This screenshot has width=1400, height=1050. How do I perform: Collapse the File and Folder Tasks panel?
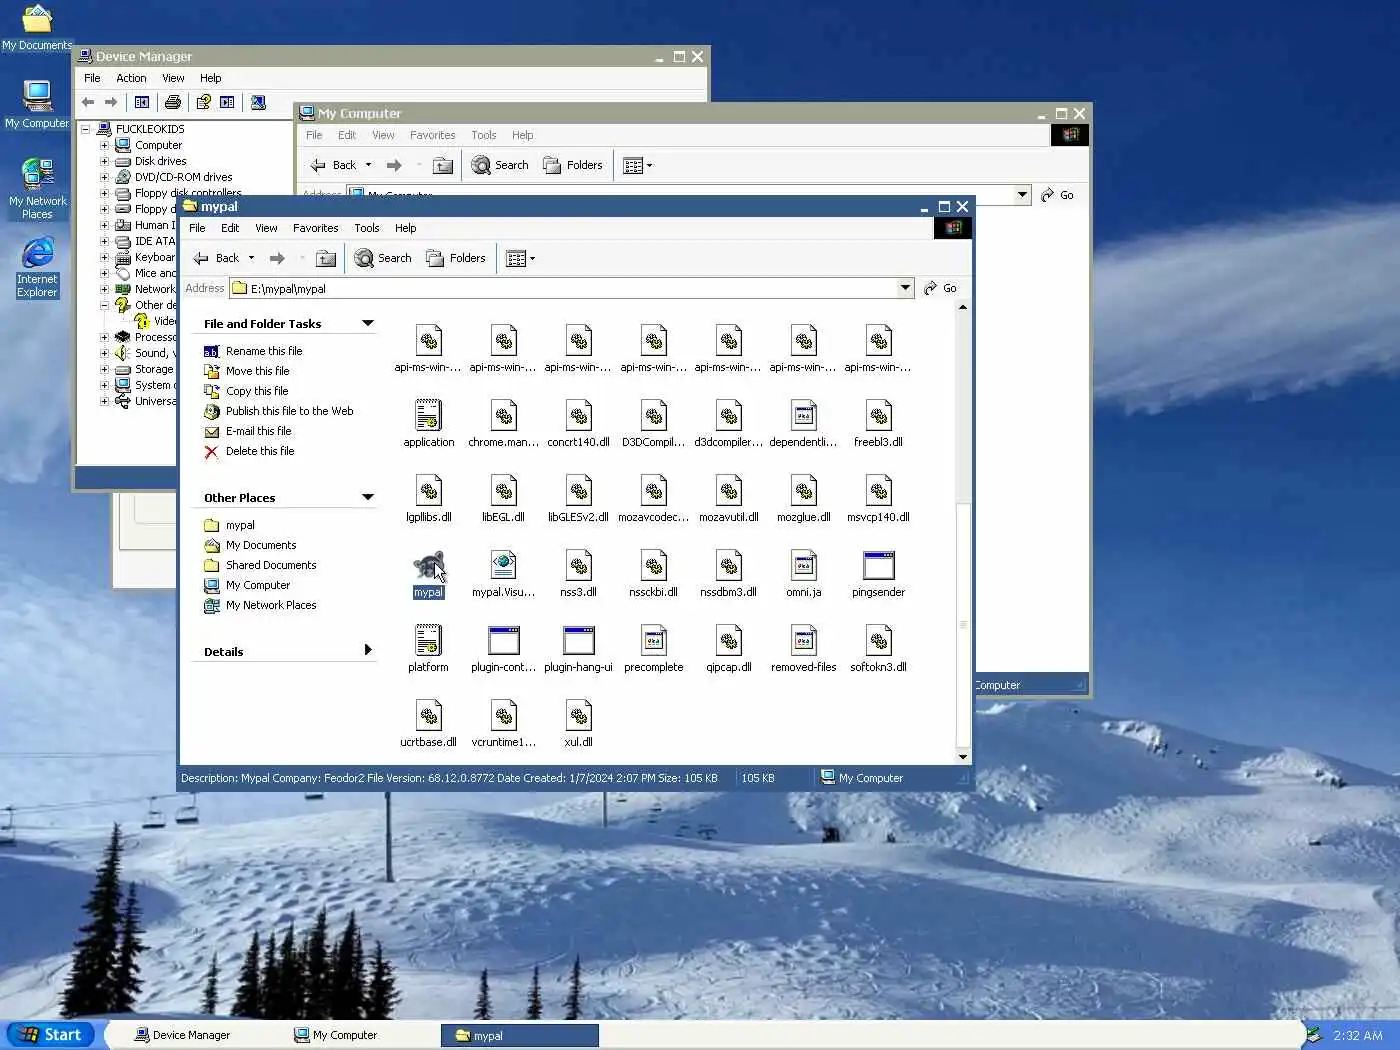point(368,323)
